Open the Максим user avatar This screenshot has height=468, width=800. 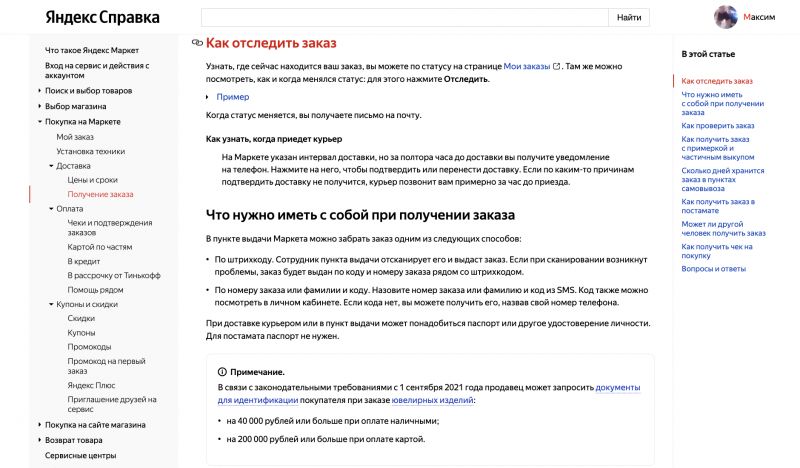[x=726, y=17]
